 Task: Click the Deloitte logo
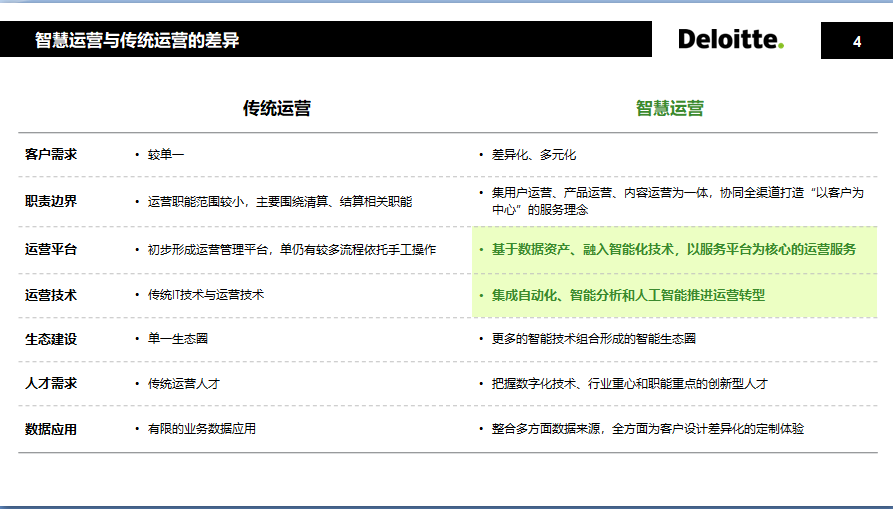[730, 40]
